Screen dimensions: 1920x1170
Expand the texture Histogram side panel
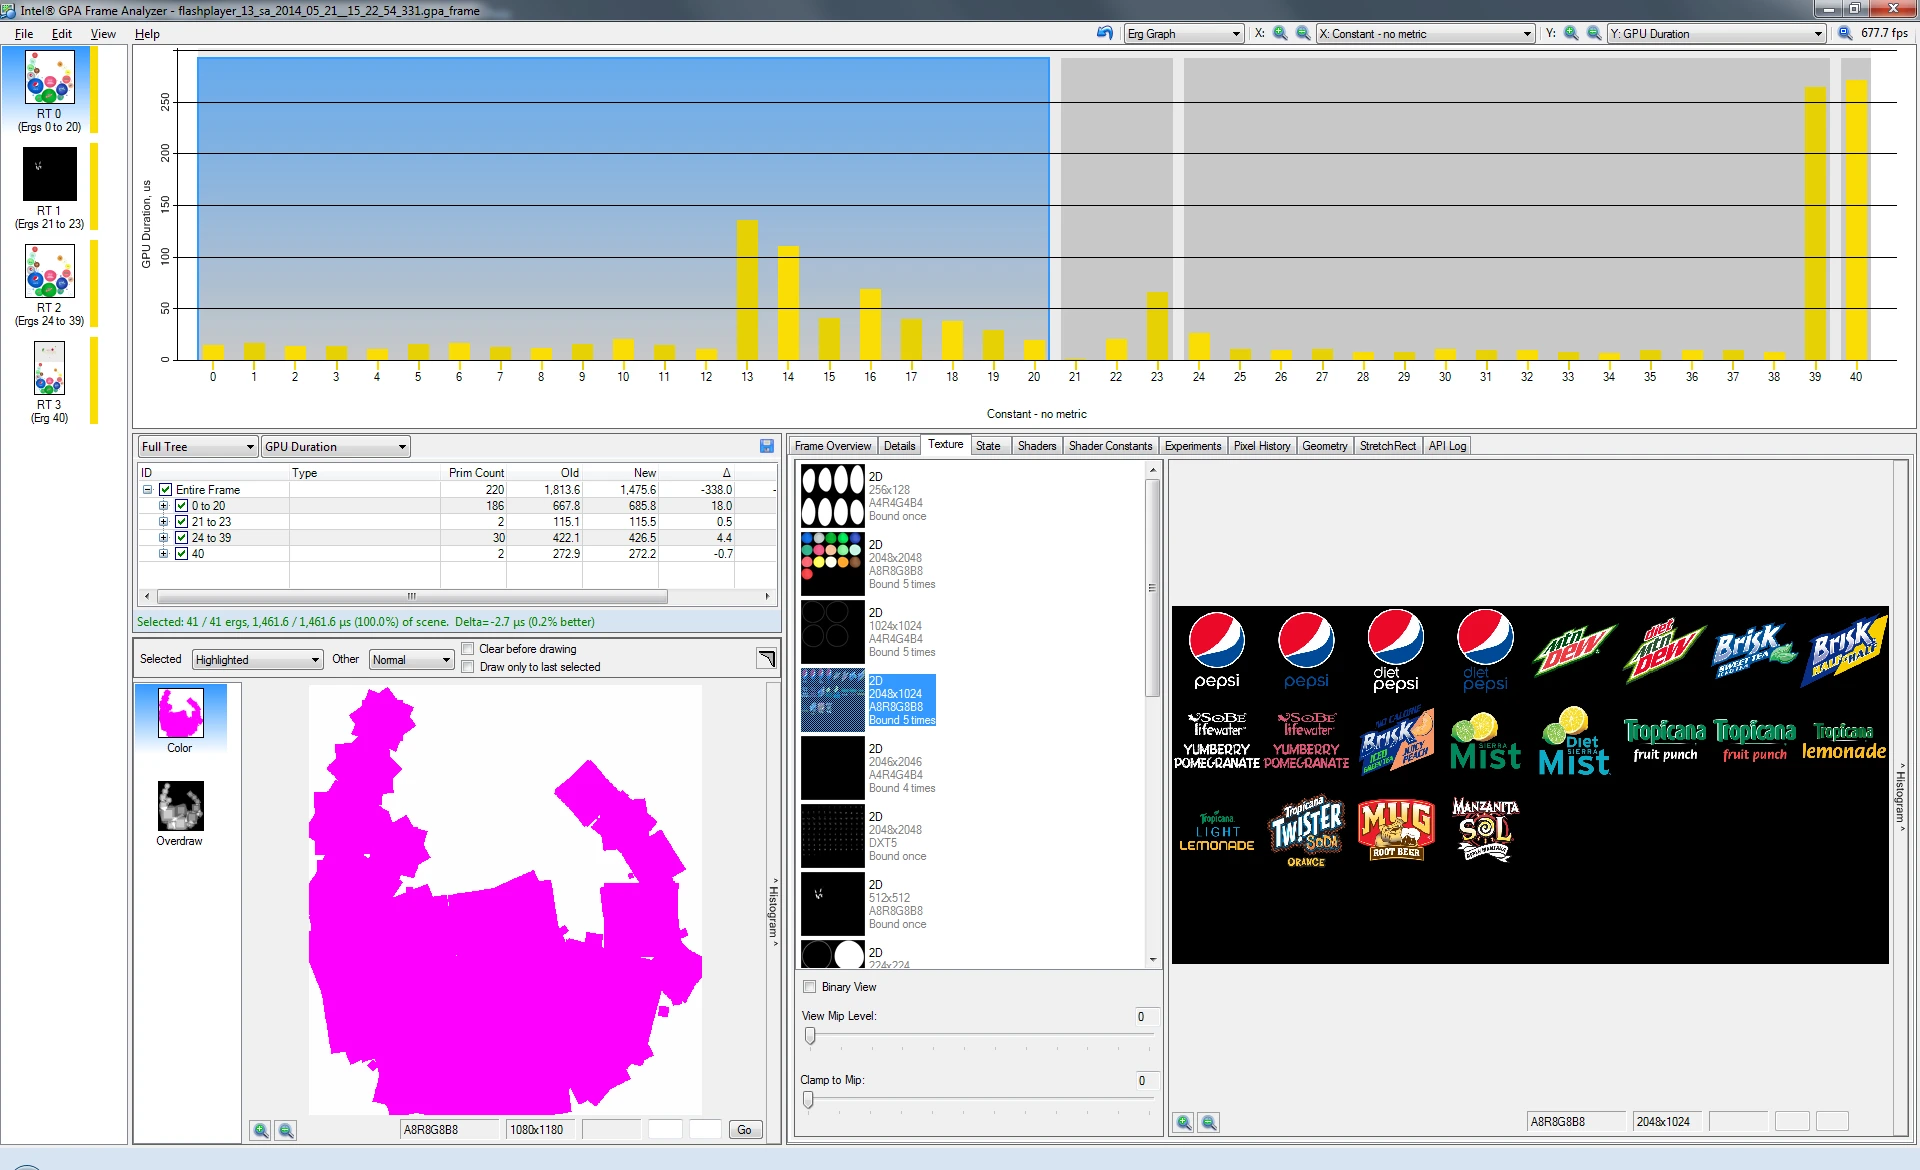[1901, 797]
